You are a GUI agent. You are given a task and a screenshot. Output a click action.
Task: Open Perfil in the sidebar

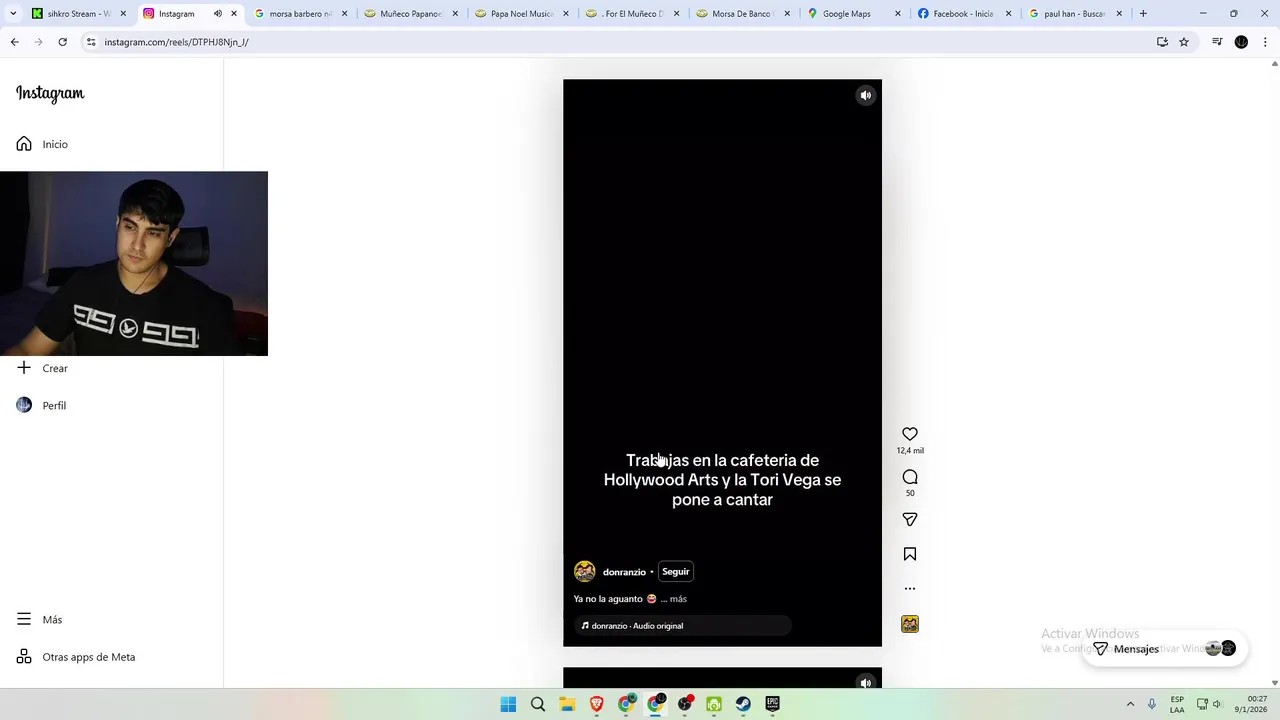click(42, 405)
